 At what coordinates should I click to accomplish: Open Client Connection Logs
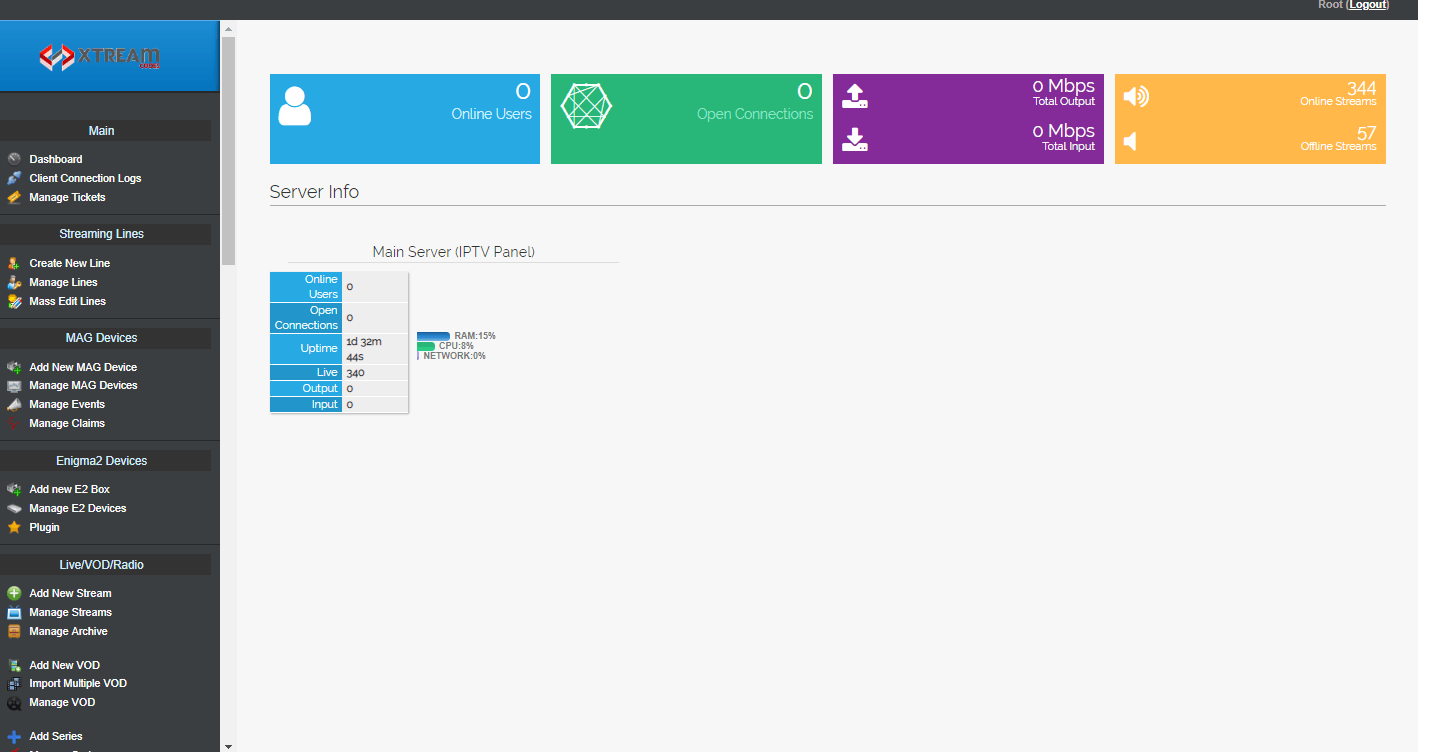coord(85,178)
